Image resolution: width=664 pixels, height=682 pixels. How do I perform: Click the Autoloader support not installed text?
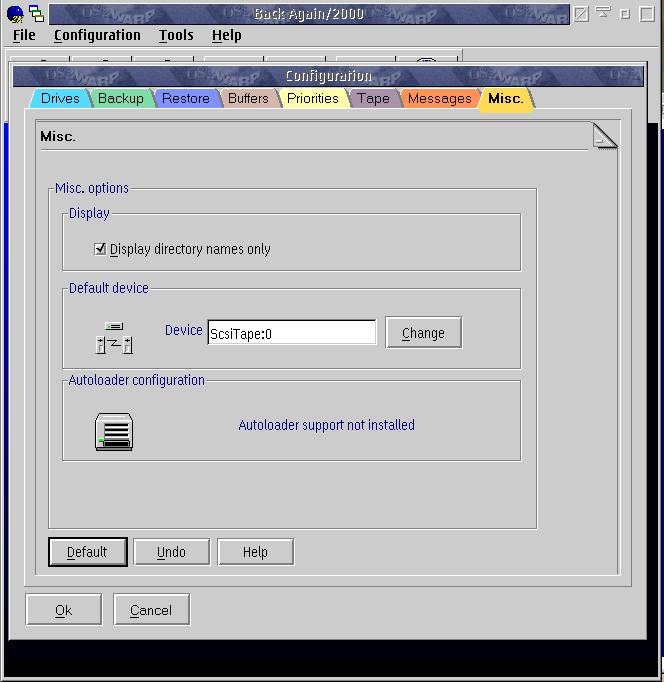327,425
